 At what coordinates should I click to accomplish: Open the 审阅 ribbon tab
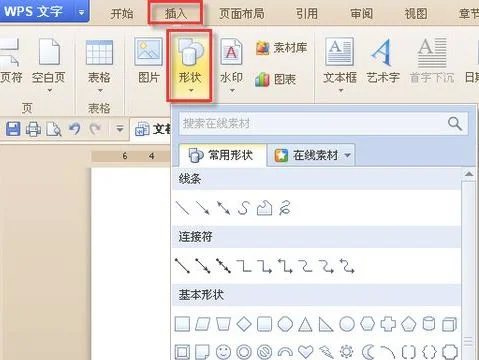[362, 14]
